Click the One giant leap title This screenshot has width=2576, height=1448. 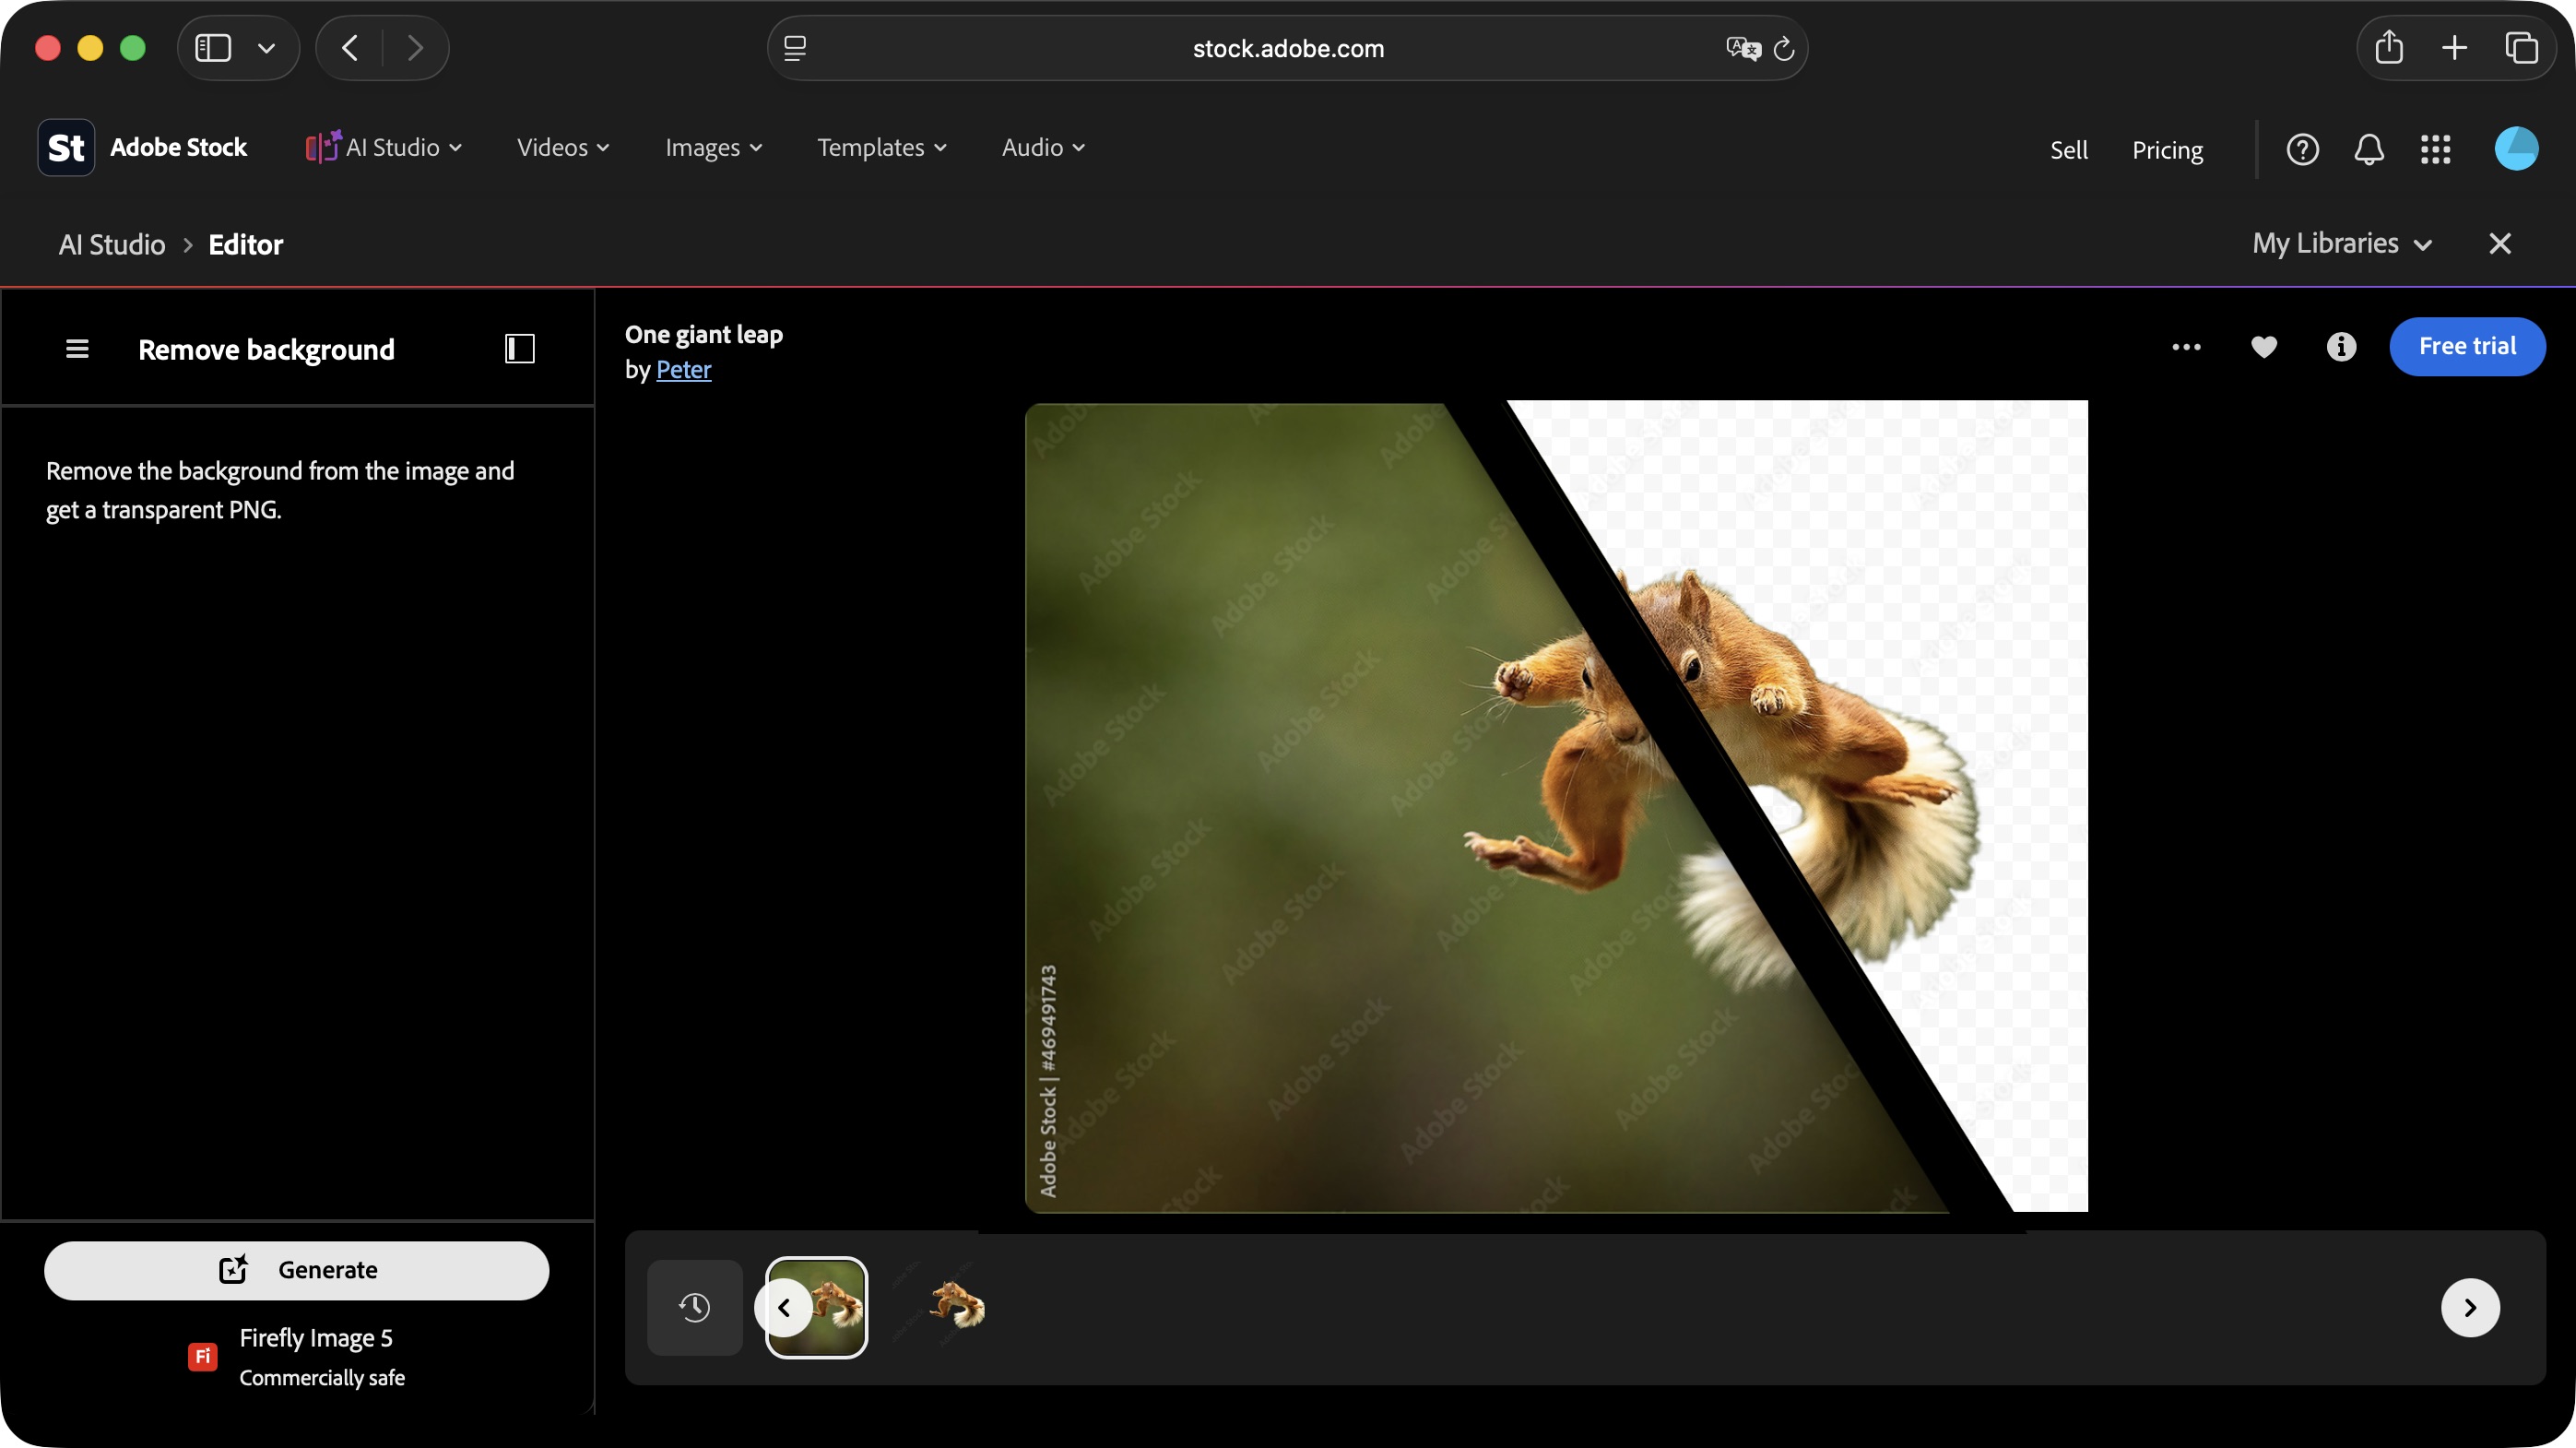coord(704,334)
